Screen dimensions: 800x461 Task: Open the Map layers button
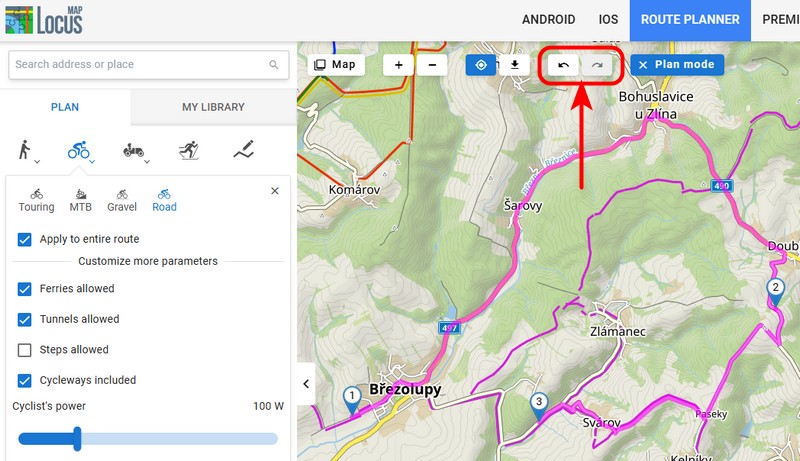click(x=335, y=65)
